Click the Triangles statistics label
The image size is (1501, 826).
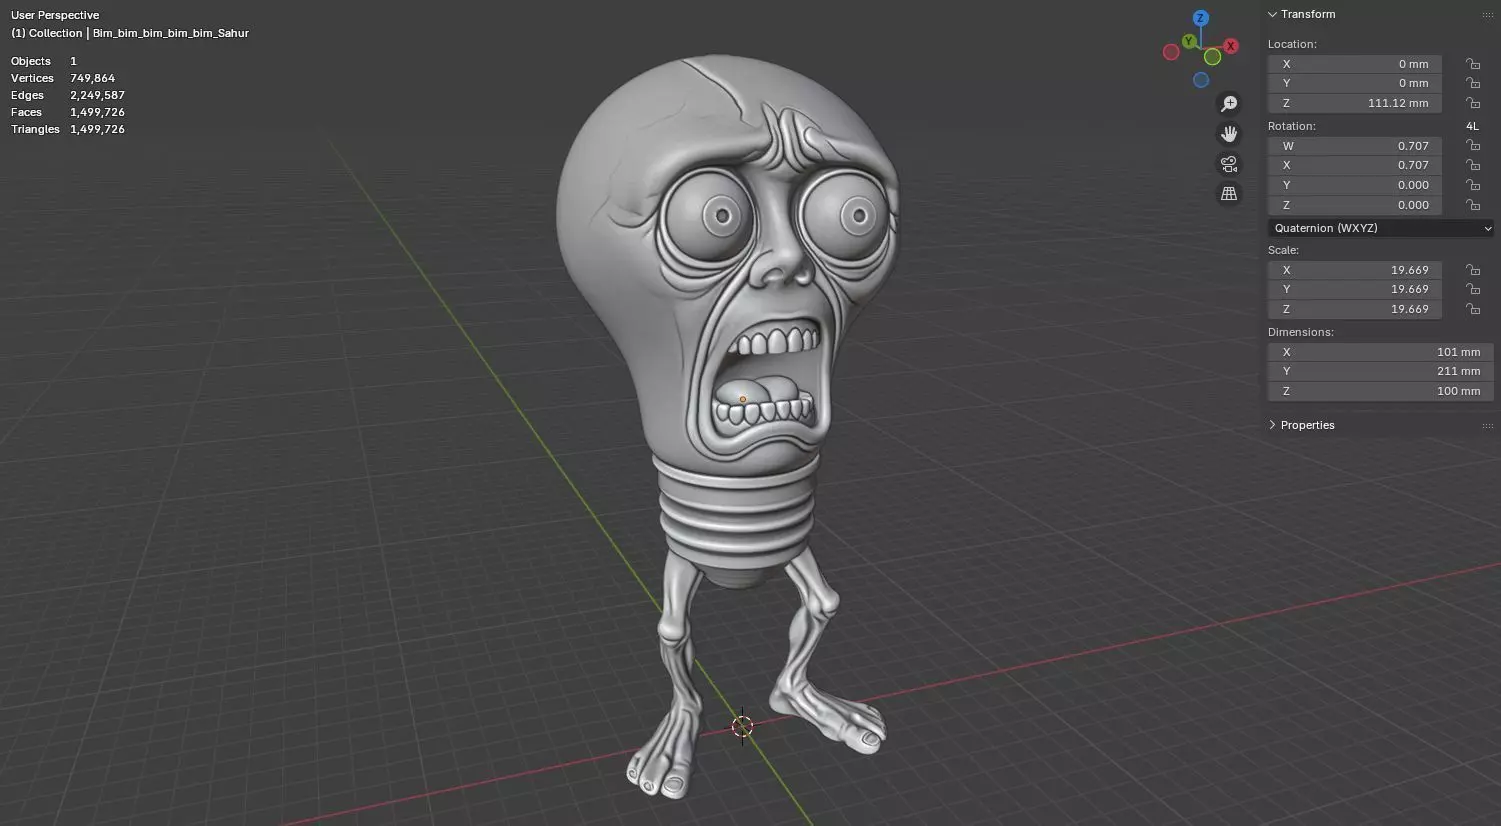(35, 129)
